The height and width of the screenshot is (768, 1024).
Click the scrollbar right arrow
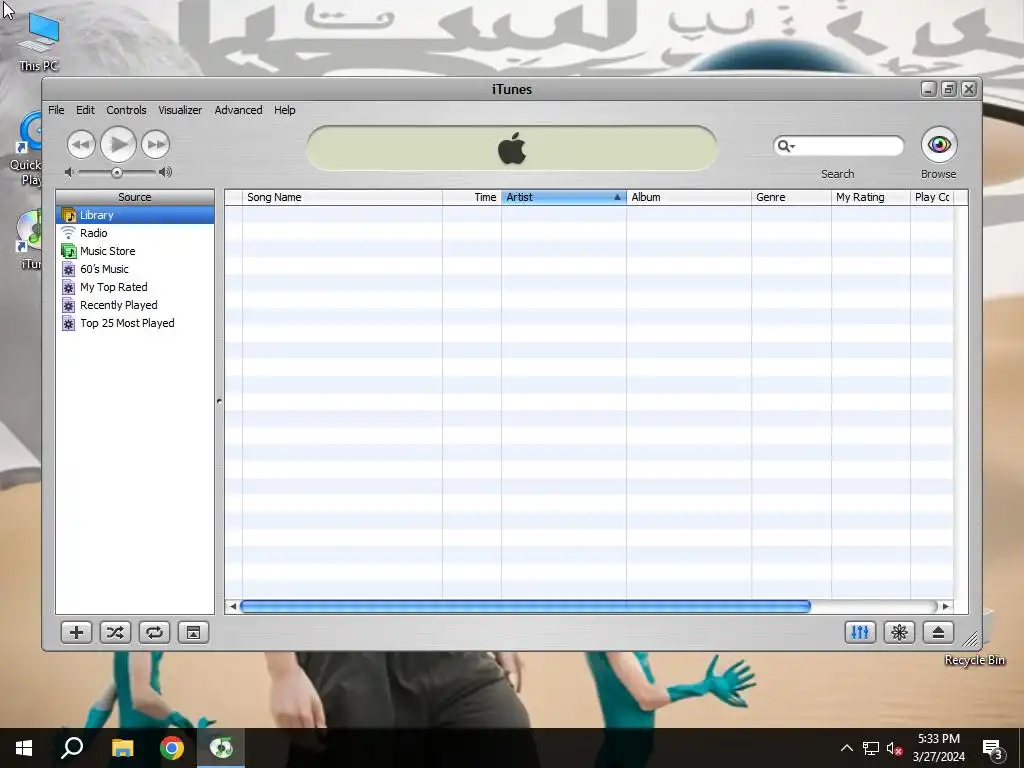pos(945,607)
